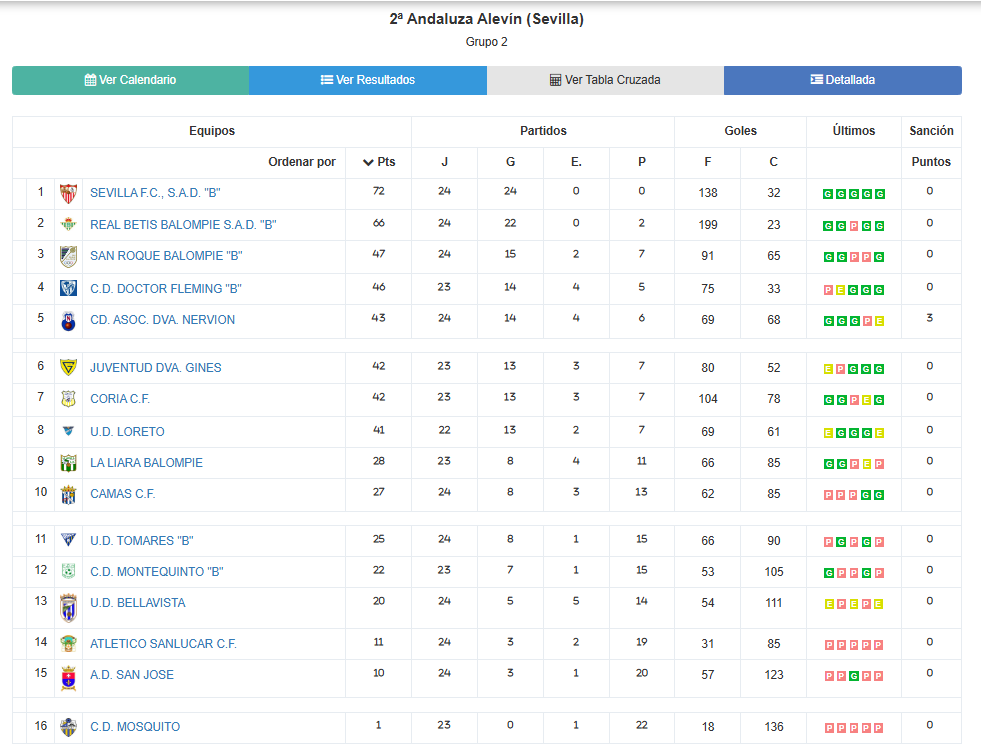
Task: Click the A.D. San Jose crest icon
Action: point(68,678)
